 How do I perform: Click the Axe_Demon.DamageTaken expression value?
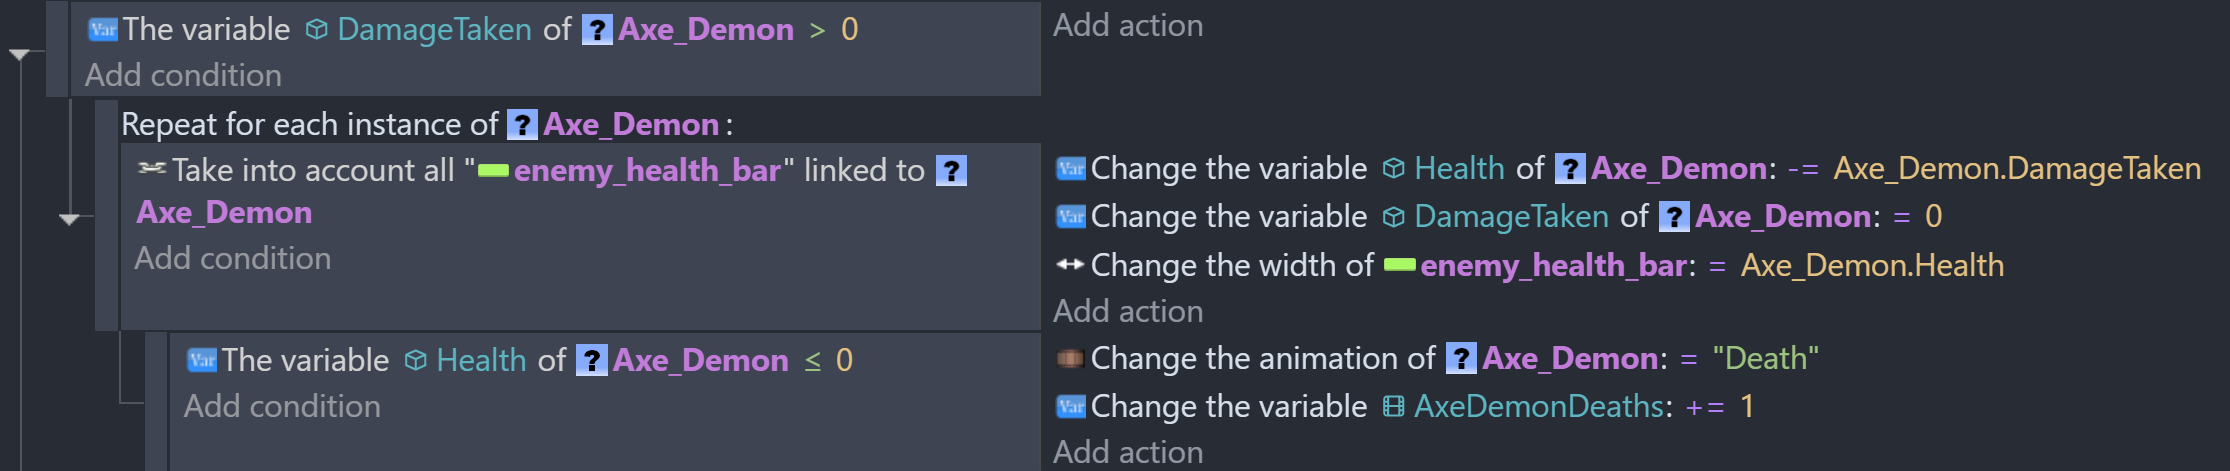[2016, 168]
